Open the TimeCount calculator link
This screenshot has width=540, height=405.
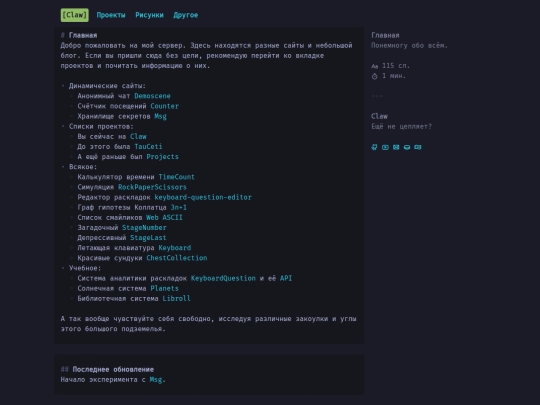pos(176,177)
